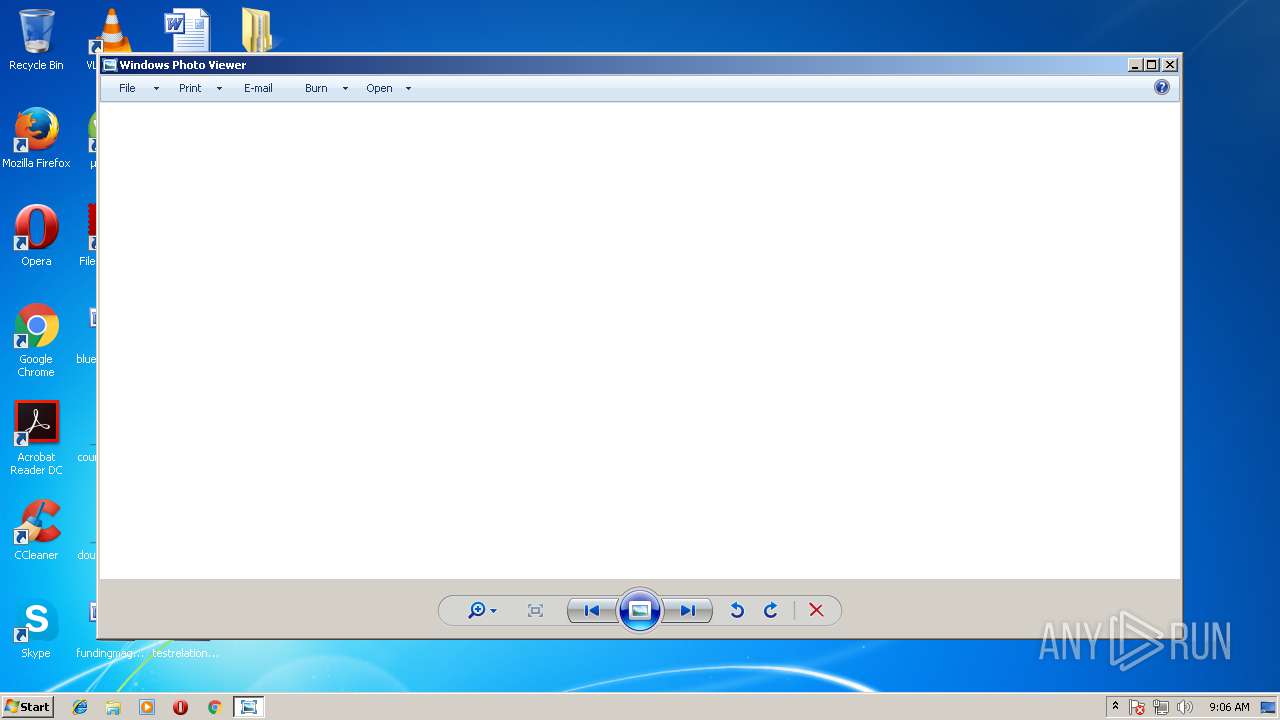This screenshot has width=1280, height=720.
Task: Open the File menu in Photo Viewer
Action: [127, 88]
